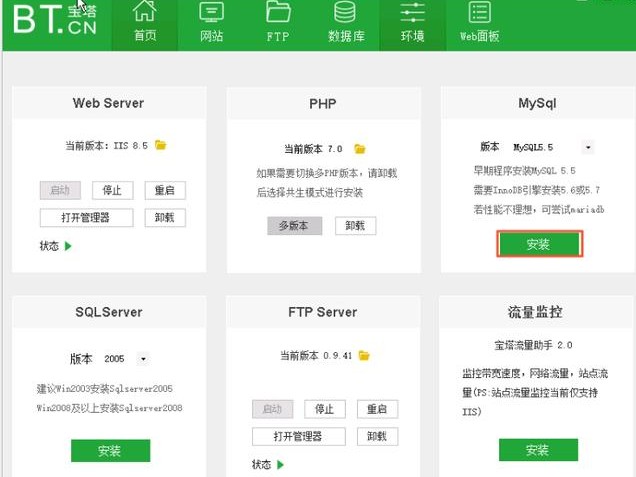Click Web Server 启动 button
Screen dimensions: 636x477
[x=60, y=190]
